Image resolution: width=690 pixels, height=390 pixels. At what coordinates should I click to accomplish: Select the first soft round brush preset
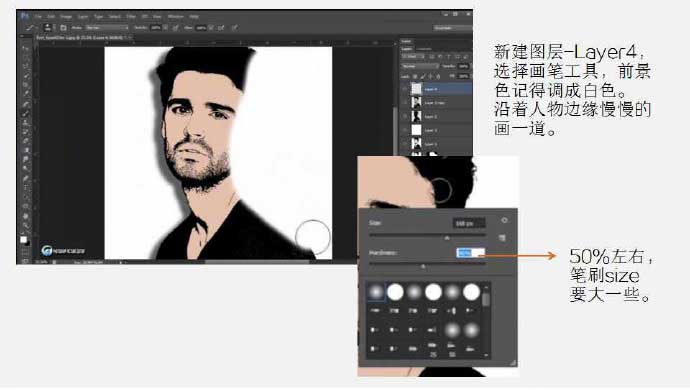376,292
